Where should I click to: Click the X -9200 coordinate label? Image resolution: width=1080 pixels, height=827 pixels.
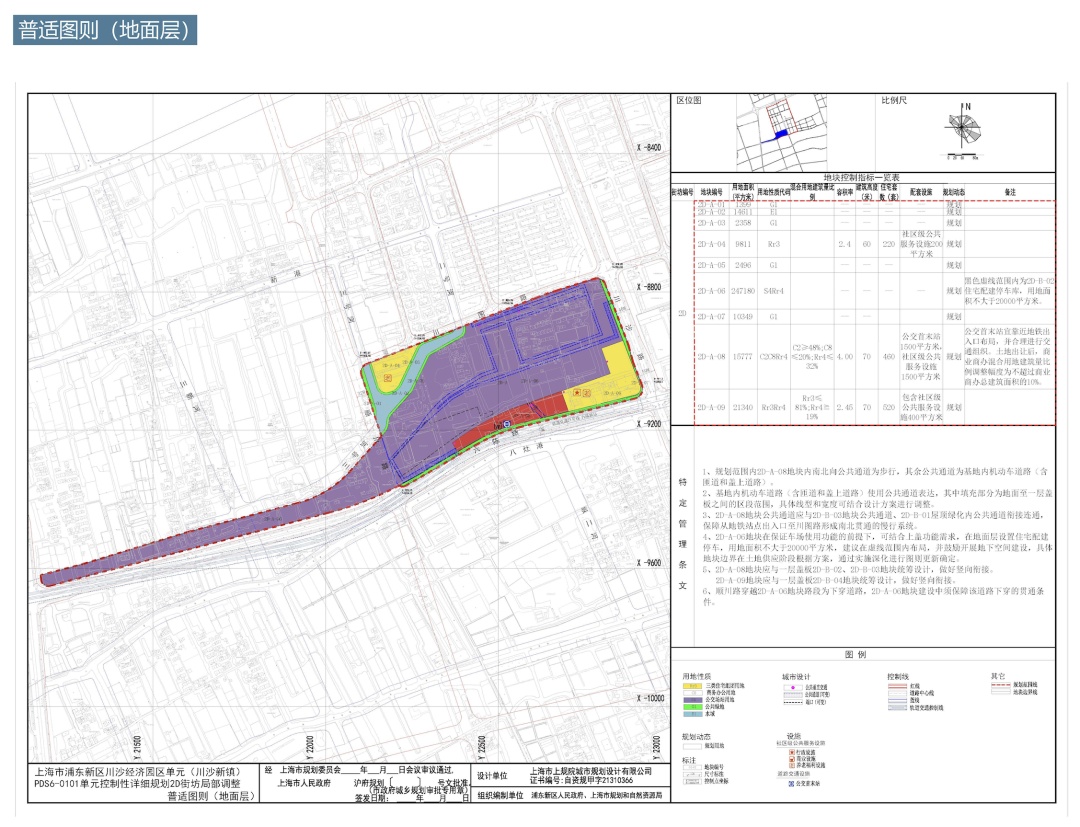point(648,423)
